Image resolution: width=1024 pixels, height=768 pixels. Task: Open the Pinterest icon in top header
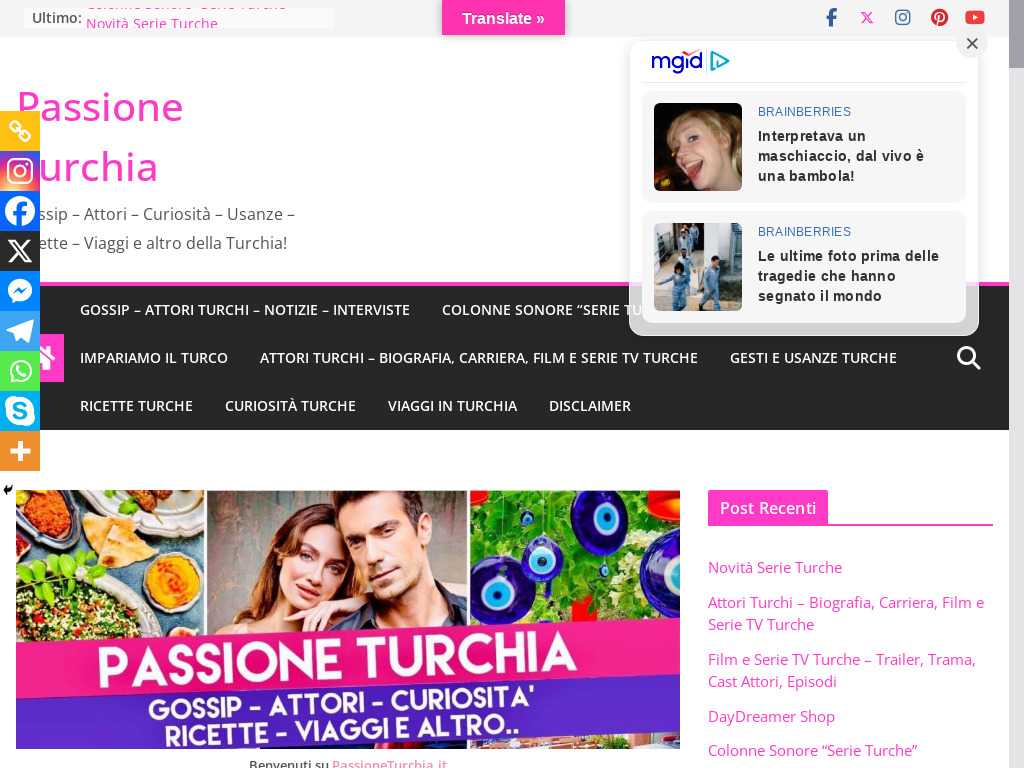pos(939,18)
